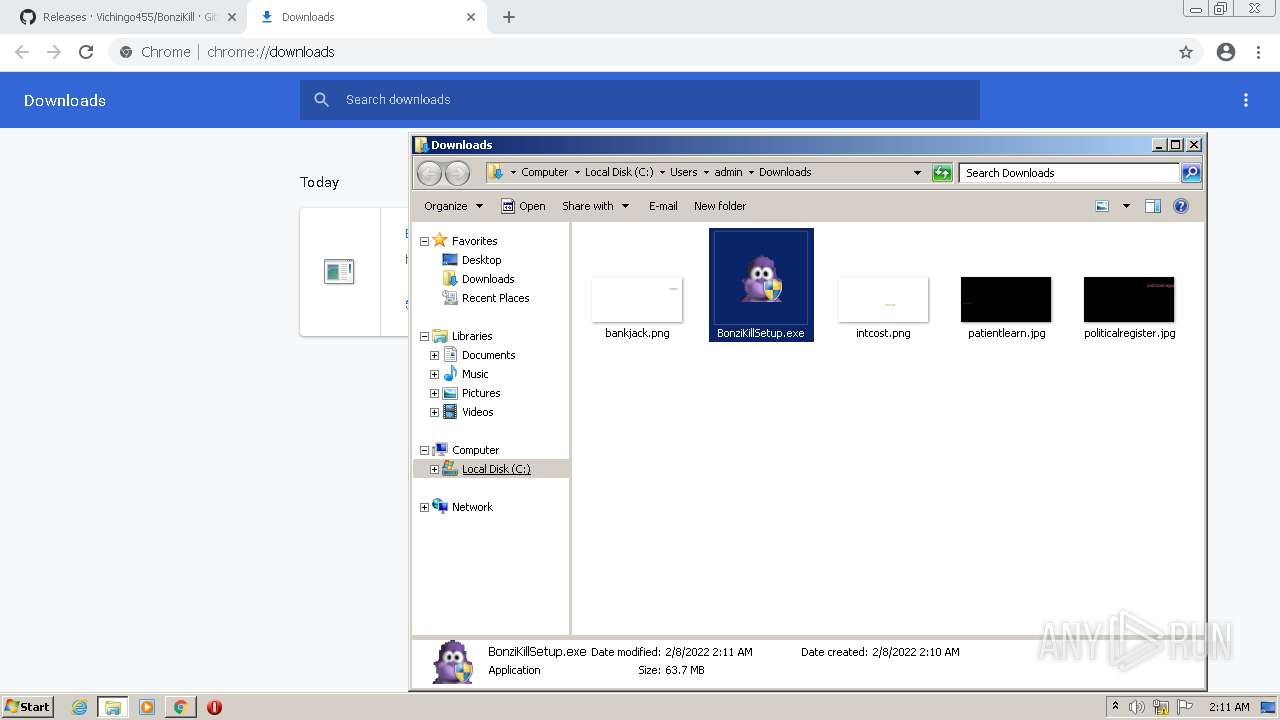Launch Internet Explorer from taskbar
The height and width of the screenshot is (720, 1280).
click(x=79, y=707)
